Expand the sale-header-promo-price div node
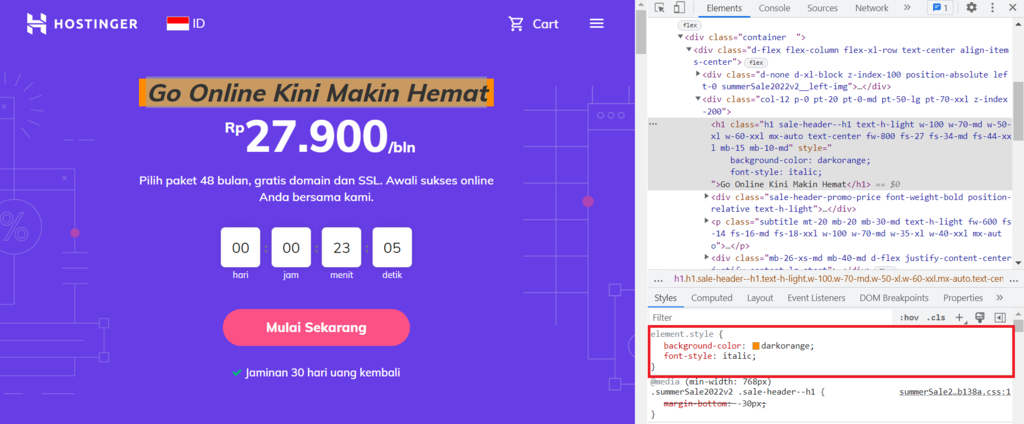 tap(707, 197)
